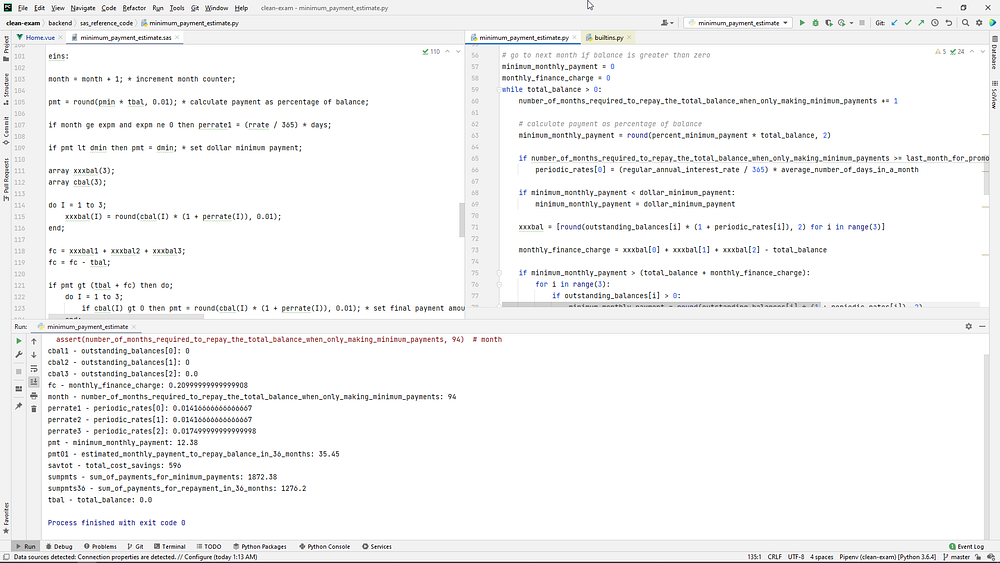Viewport: 1000px width, 563px height.
Task: Close the minimum_payment_estimate run tab
Action: click(134, 327)
